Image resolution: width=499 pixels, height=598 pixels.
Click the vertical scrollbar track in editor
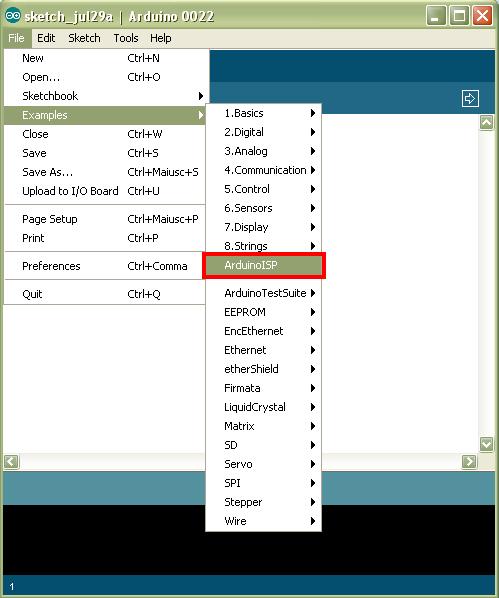(486, 283)
